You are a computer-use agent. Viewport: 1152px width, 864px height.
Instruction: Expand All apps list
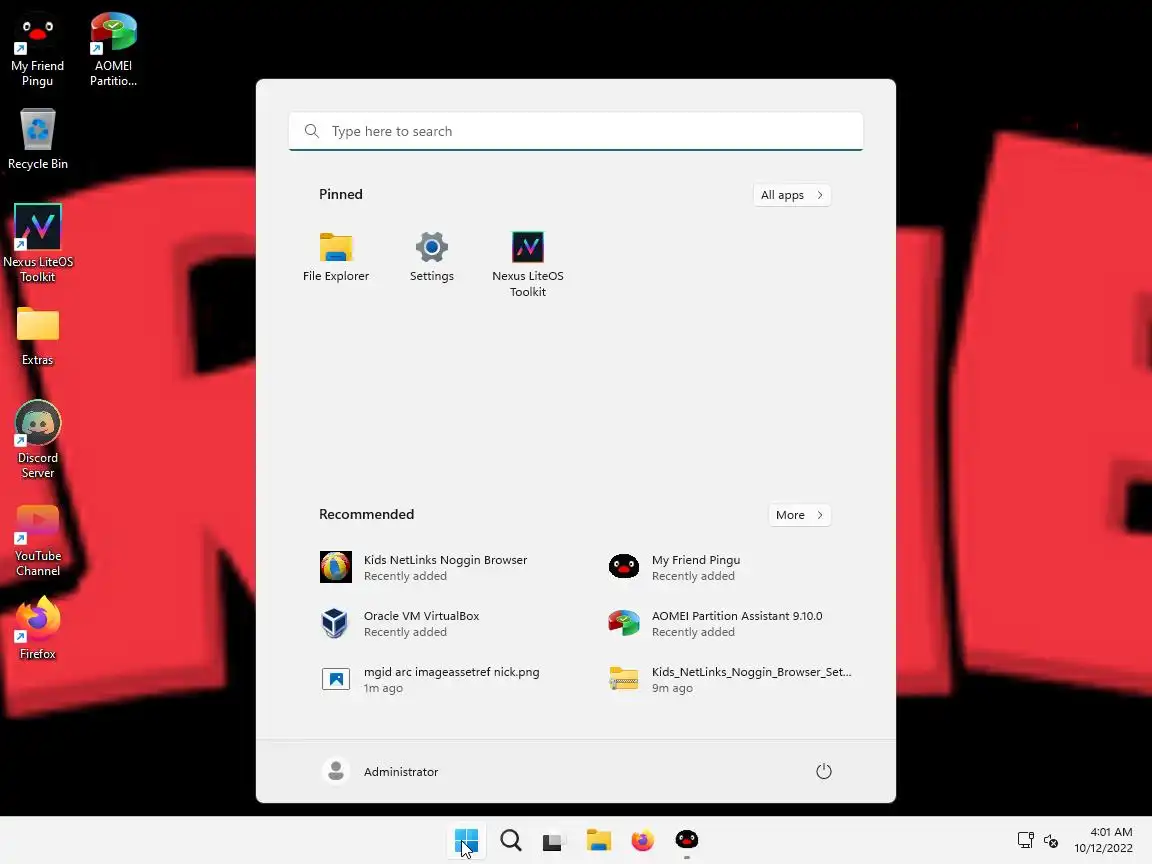792,195
